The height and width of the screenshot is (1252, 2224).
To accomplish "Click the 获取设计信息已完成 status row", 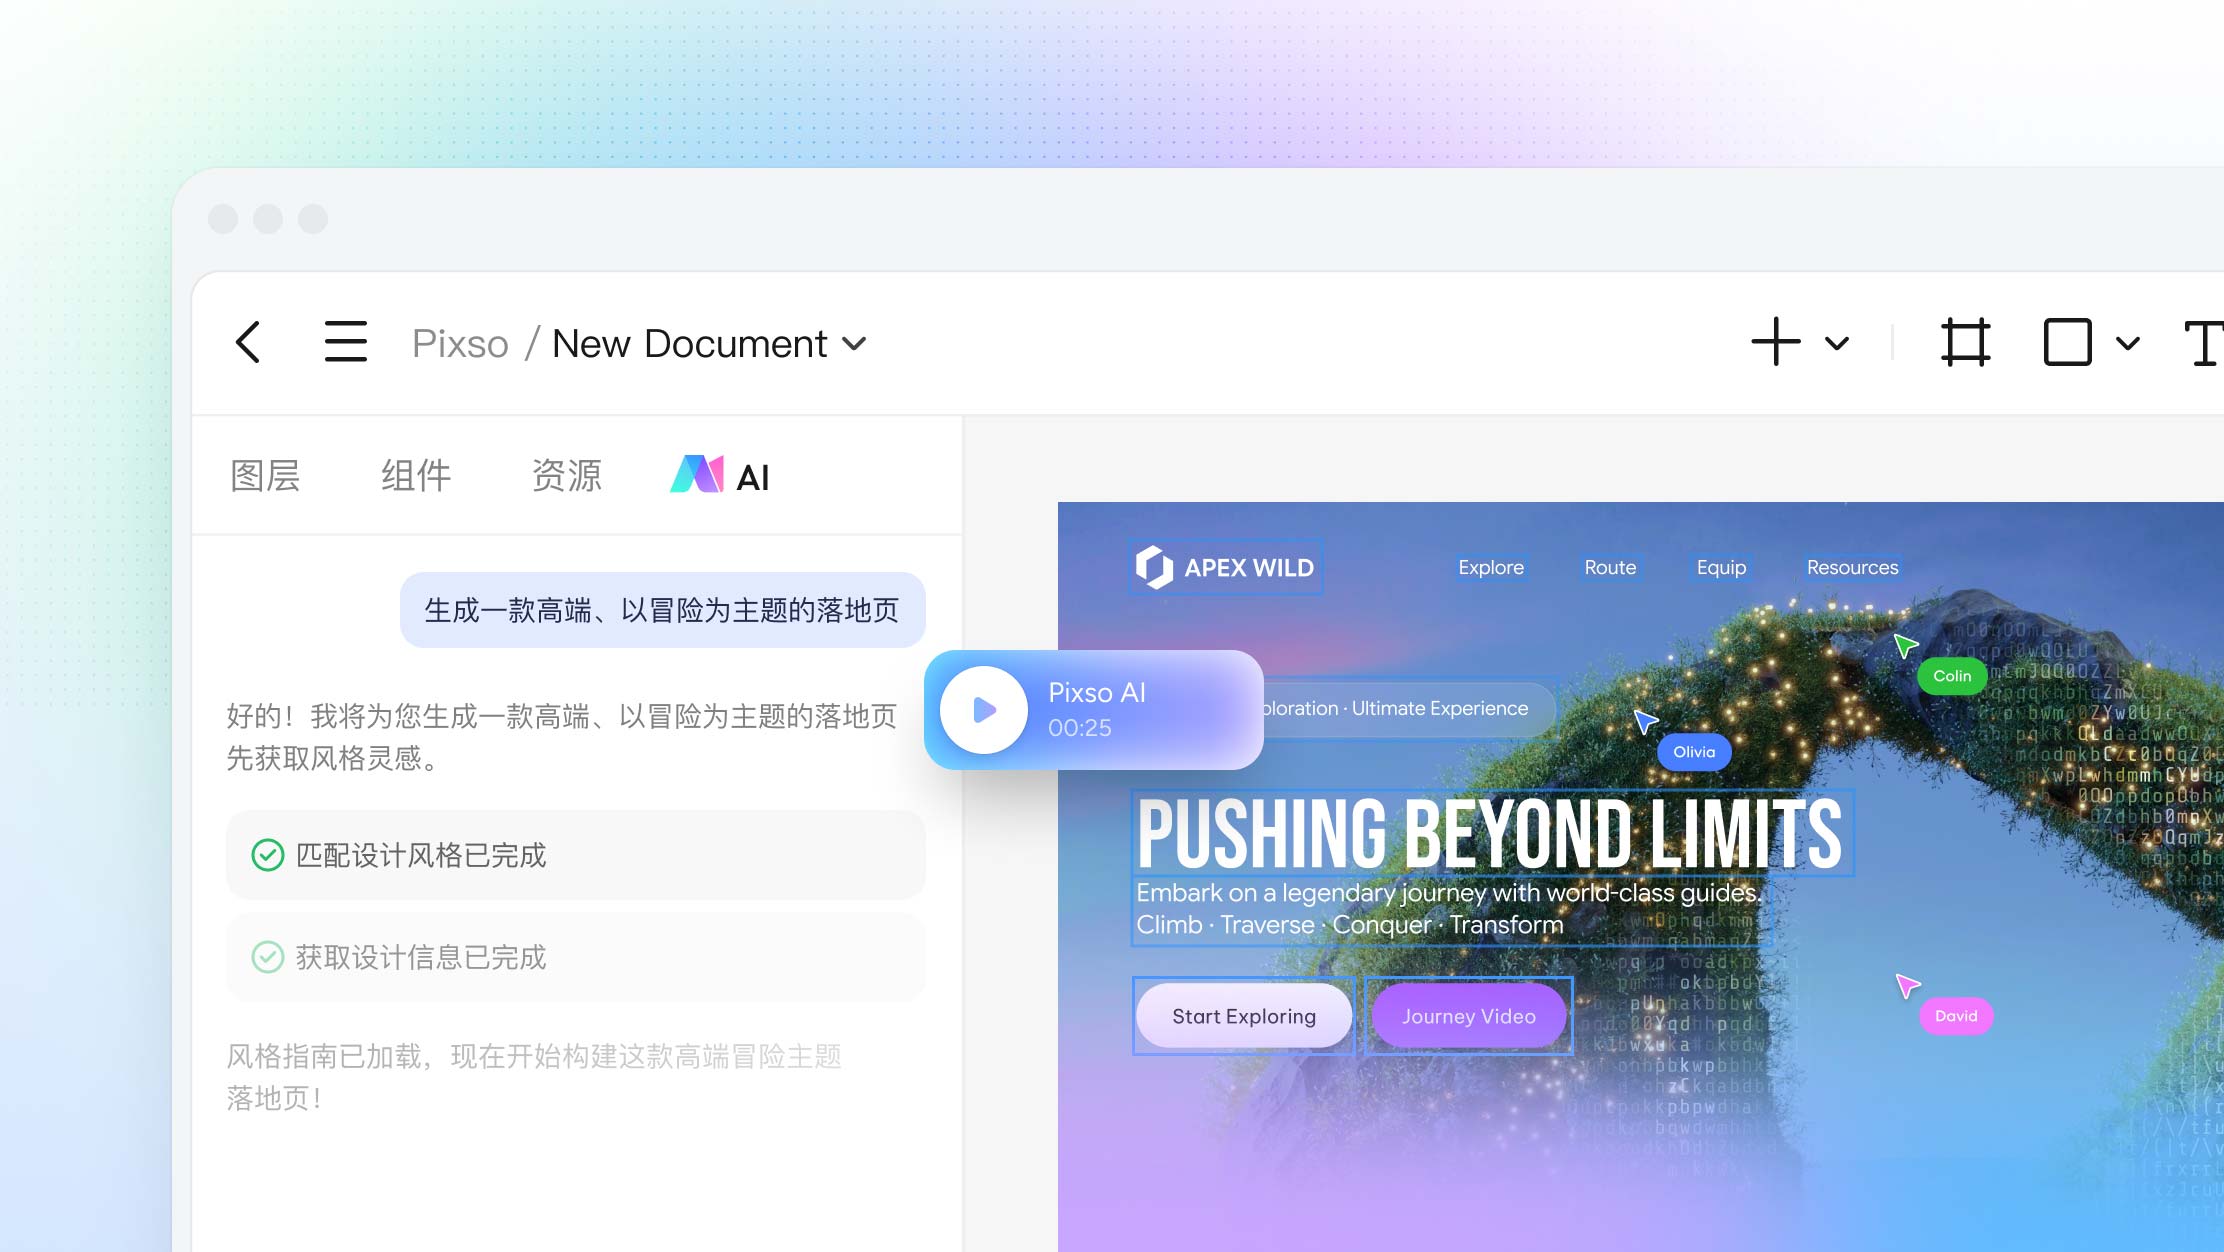I will click(x=576, y=957).
